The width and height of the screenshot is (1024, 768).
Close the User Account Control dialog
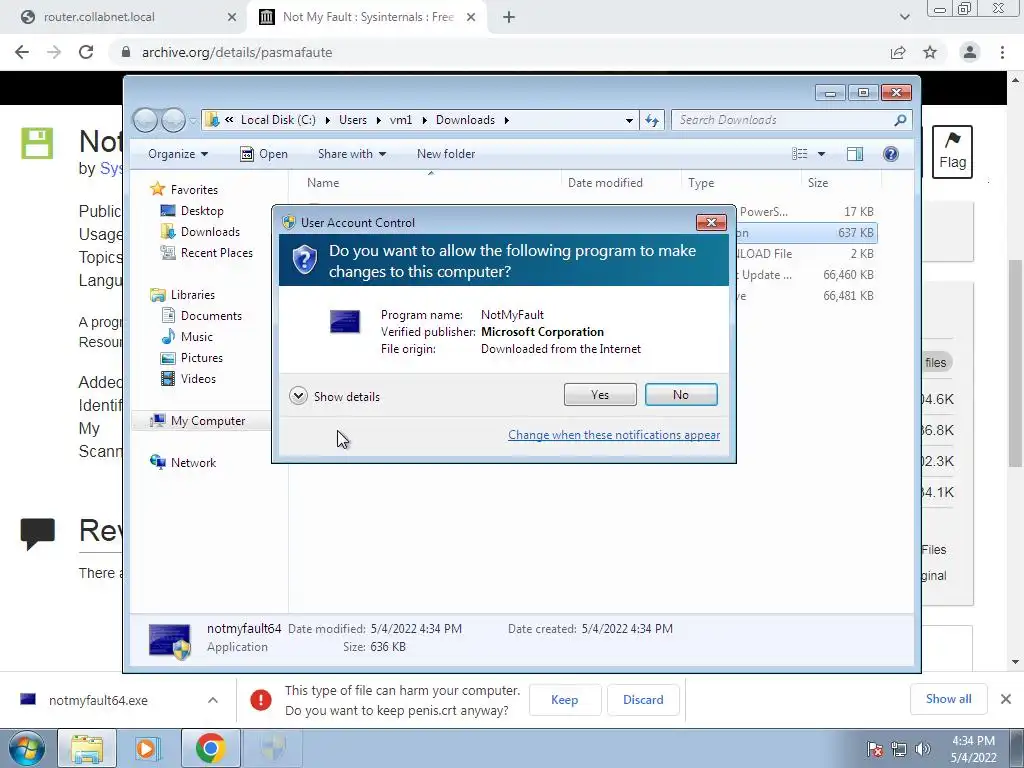pyautogui.click(x=711, y=223)
